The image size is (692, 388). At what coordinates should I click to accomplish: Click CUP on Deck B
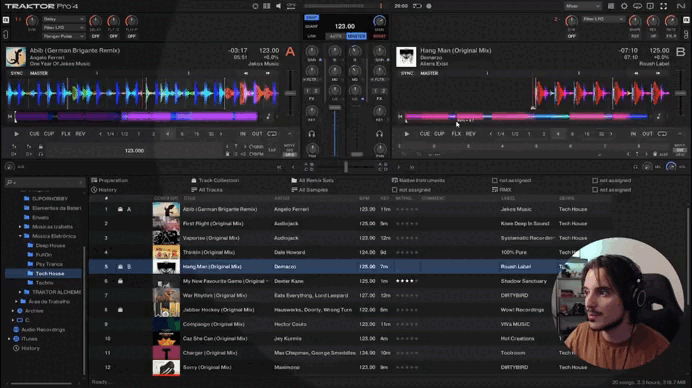pyautogui.click(x=439, y=134)
